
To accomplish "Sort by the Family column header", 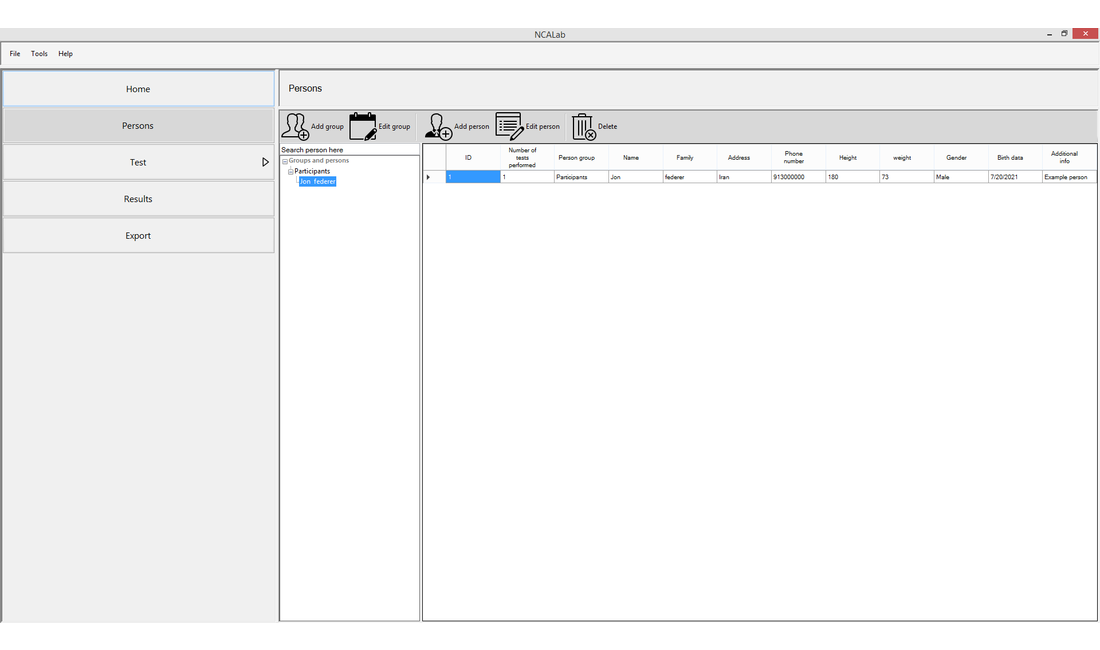I will 685,158.
